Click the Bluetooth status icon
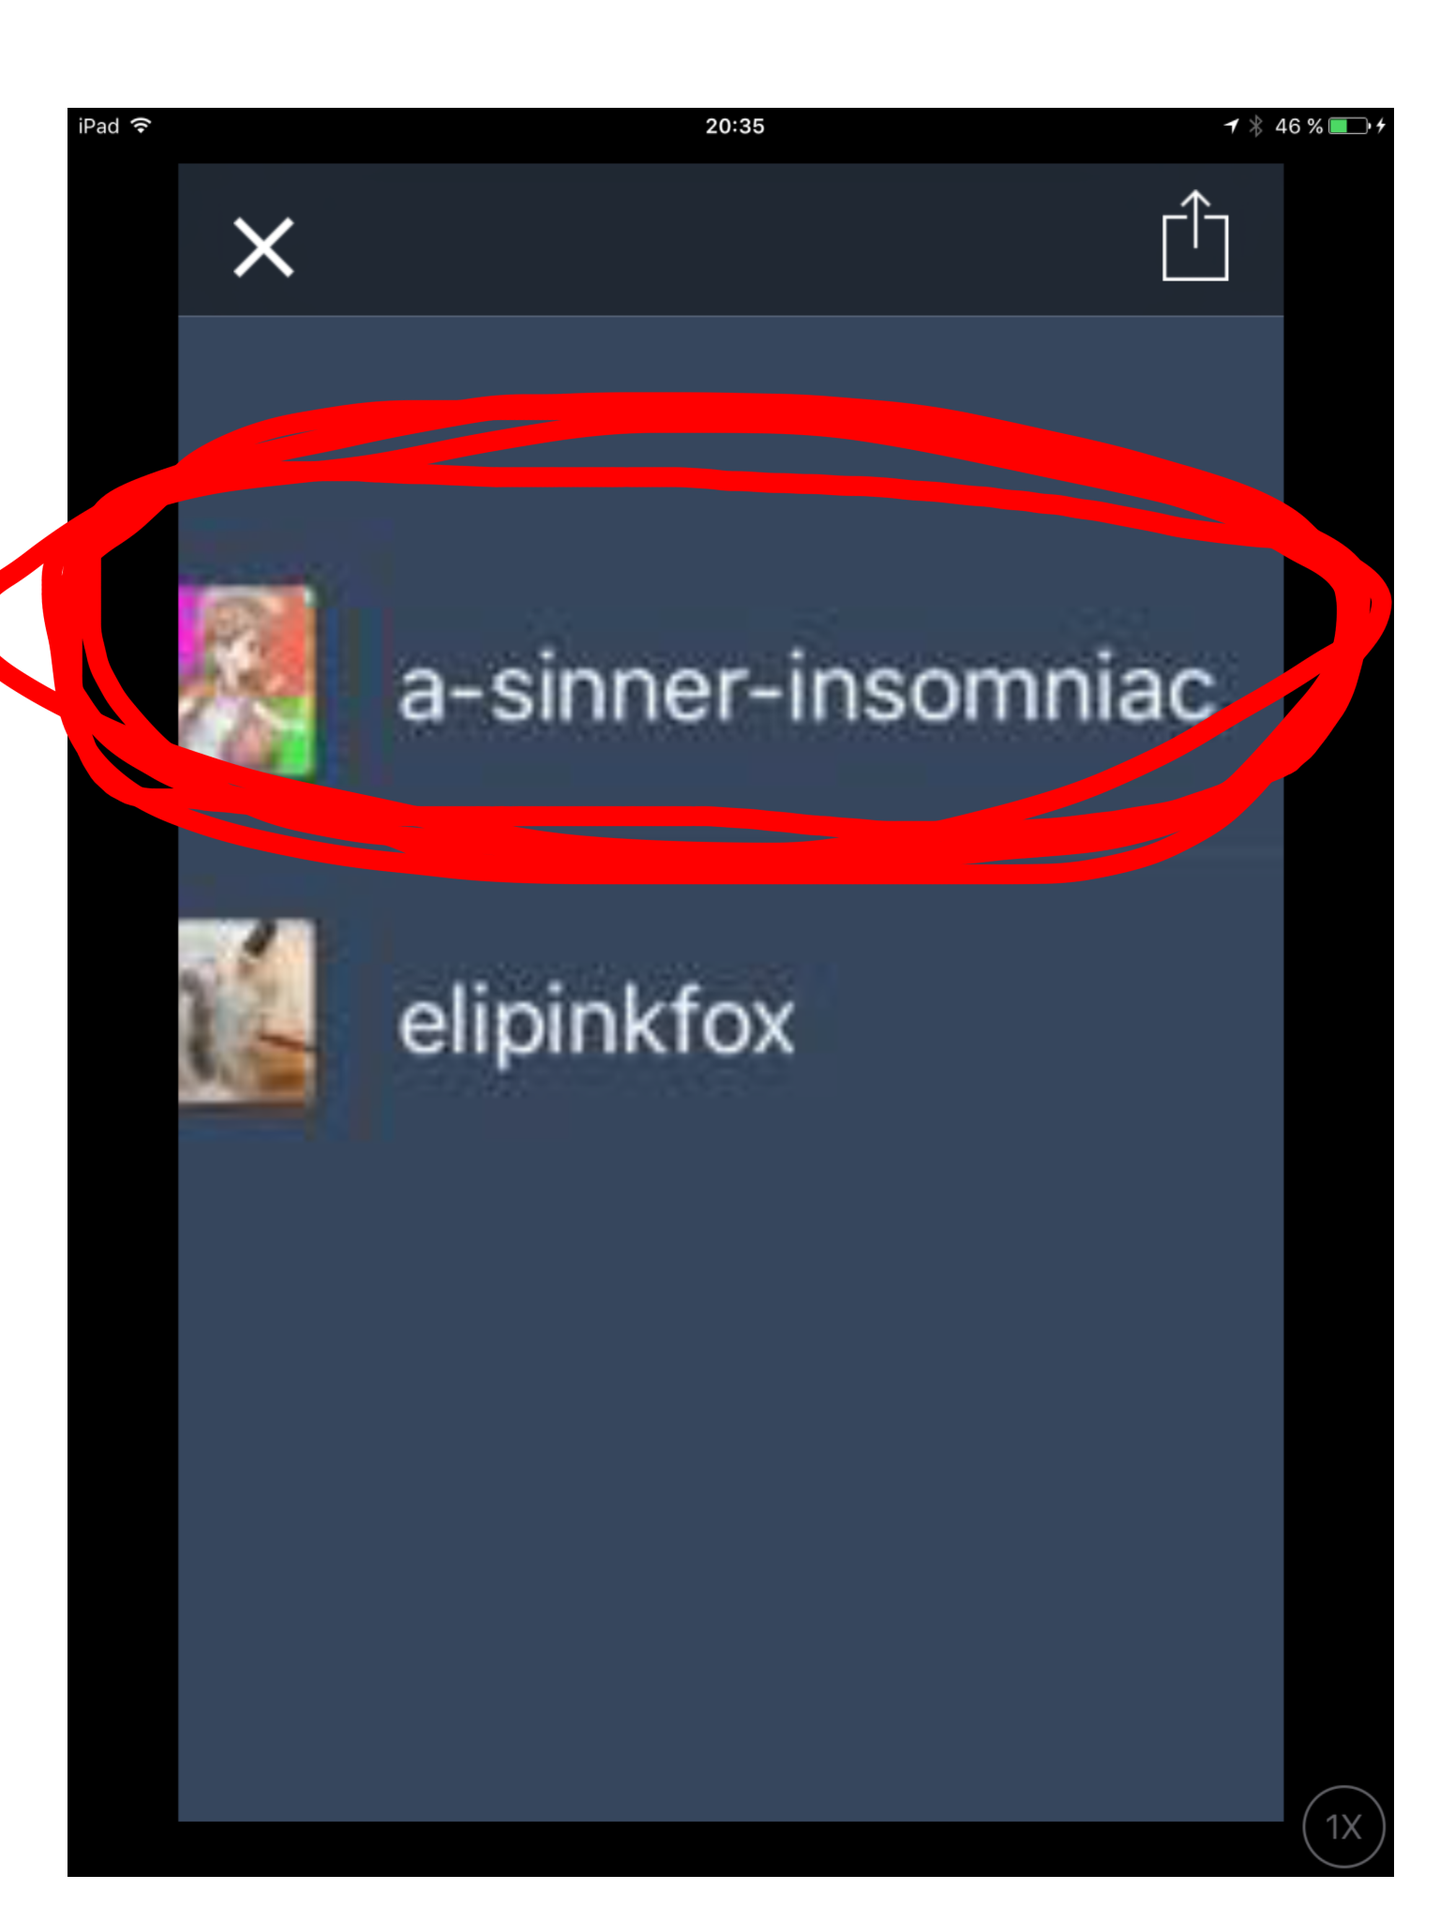Screen dimensions: 1440x1920 pyautogui.click(x=1256, y=125)
